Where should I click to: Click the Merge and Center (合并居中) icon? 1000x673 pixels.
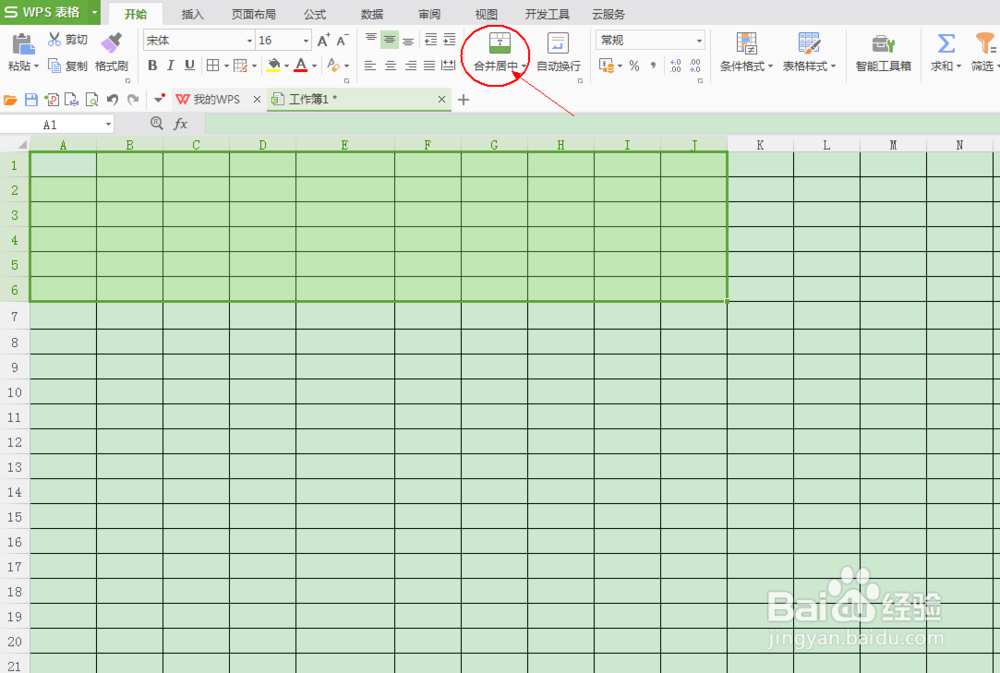[499, 43]
